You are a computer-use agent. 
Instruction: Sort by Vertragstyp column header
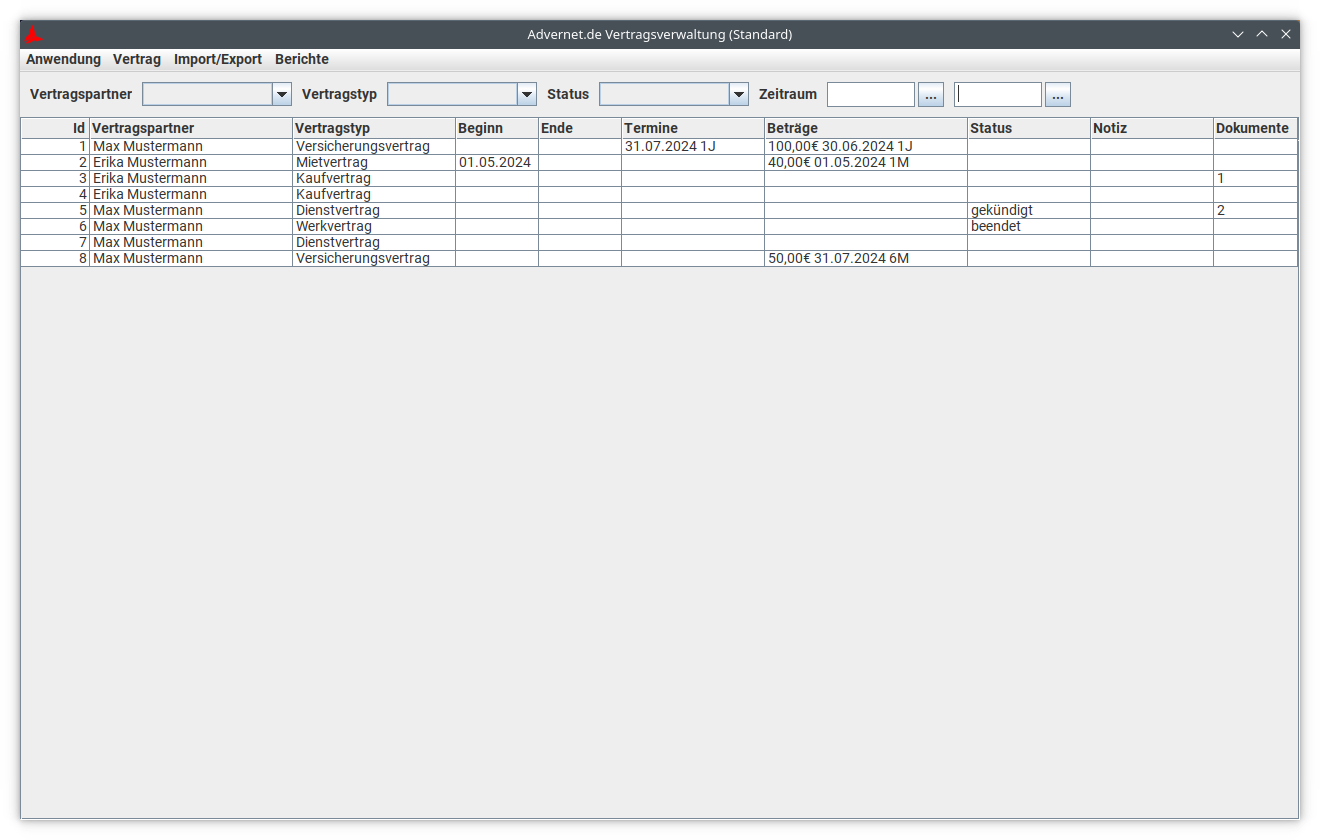coord(374,128)
